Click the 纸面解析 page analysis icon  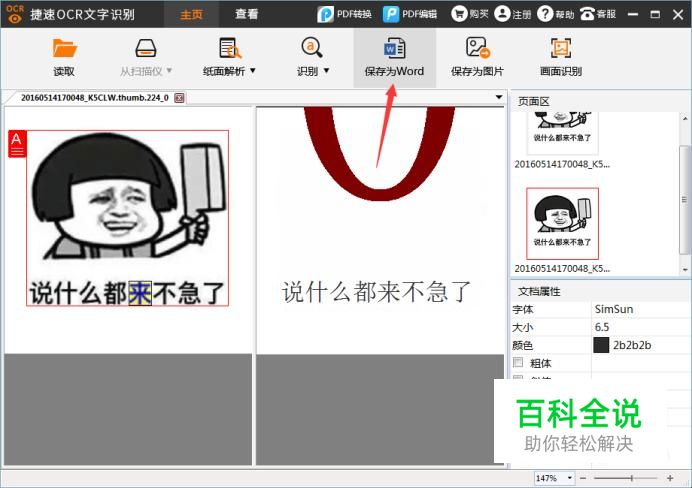point(229,49)
